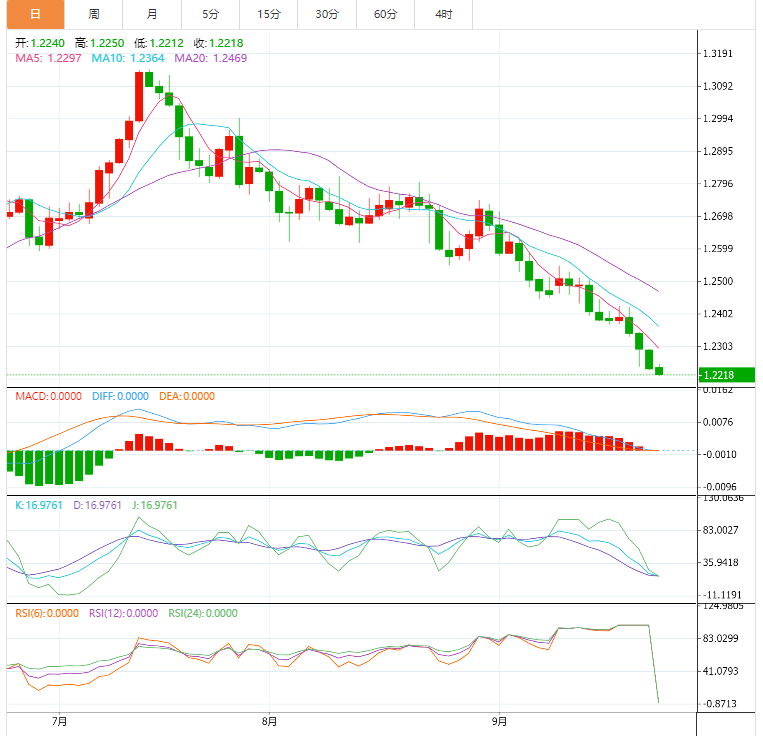Click the green 1.2218 current price tag

[x=727, y=375]
